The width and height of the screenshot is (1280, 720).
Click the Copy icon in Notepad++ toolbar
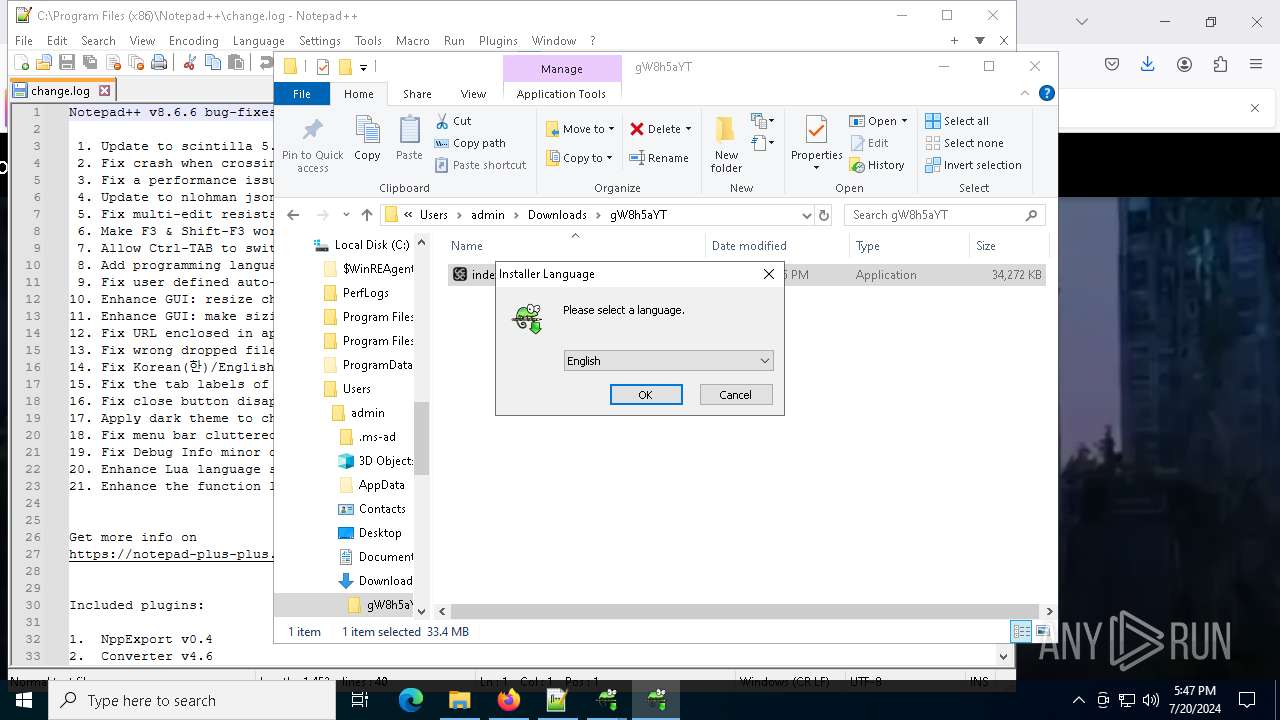pyautogui.click(x=212, y=63)
